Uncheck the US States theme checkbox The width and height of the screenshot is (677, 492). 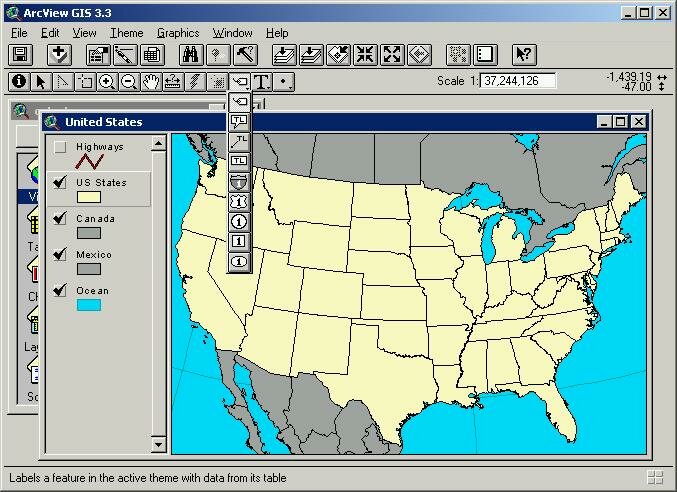click(60, 183)
